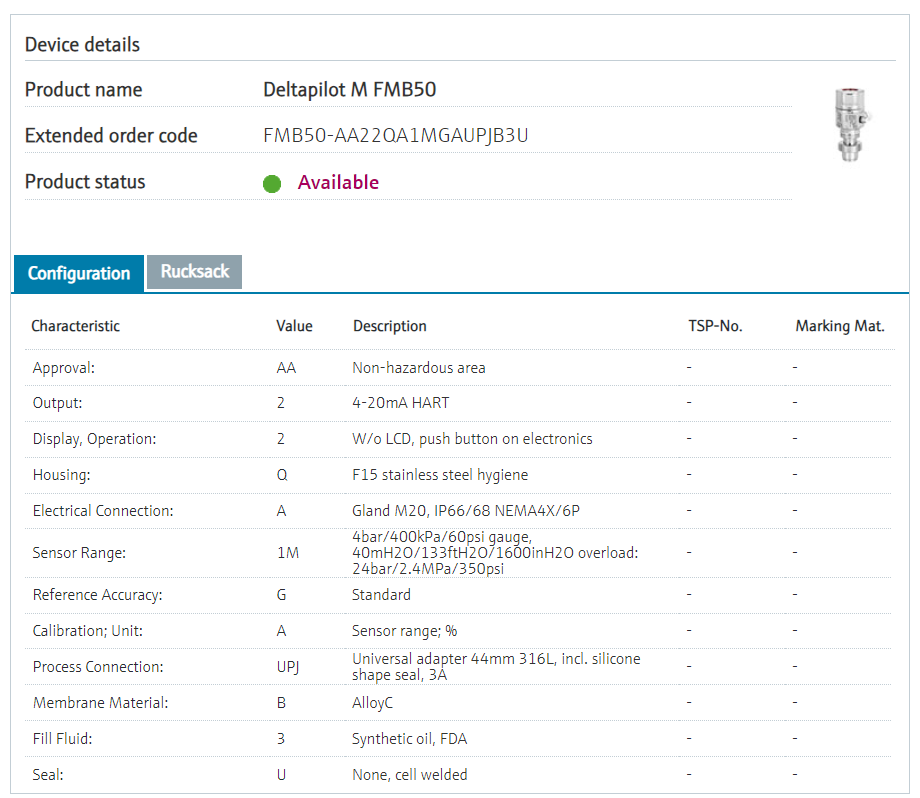Select 'Synthetic oil, FDA' description
Image resolution: width=920 pixels, height=798 pixels.
pyautogui.click(x=410, y=739)
